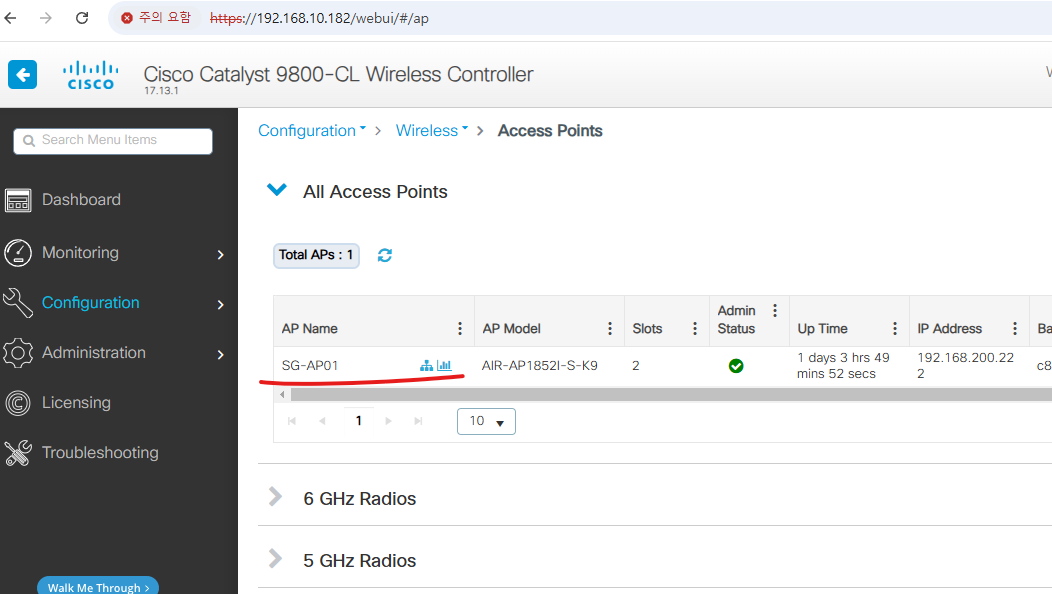Open the AP Model column options menu

point(610,329)
